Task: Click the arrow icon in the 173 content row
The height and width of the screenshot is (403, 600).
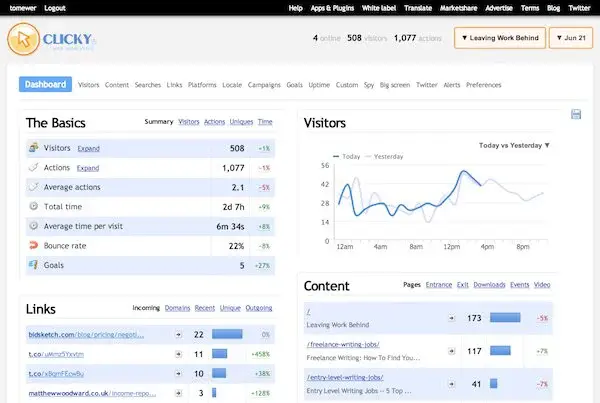Action: click(452, 318)
